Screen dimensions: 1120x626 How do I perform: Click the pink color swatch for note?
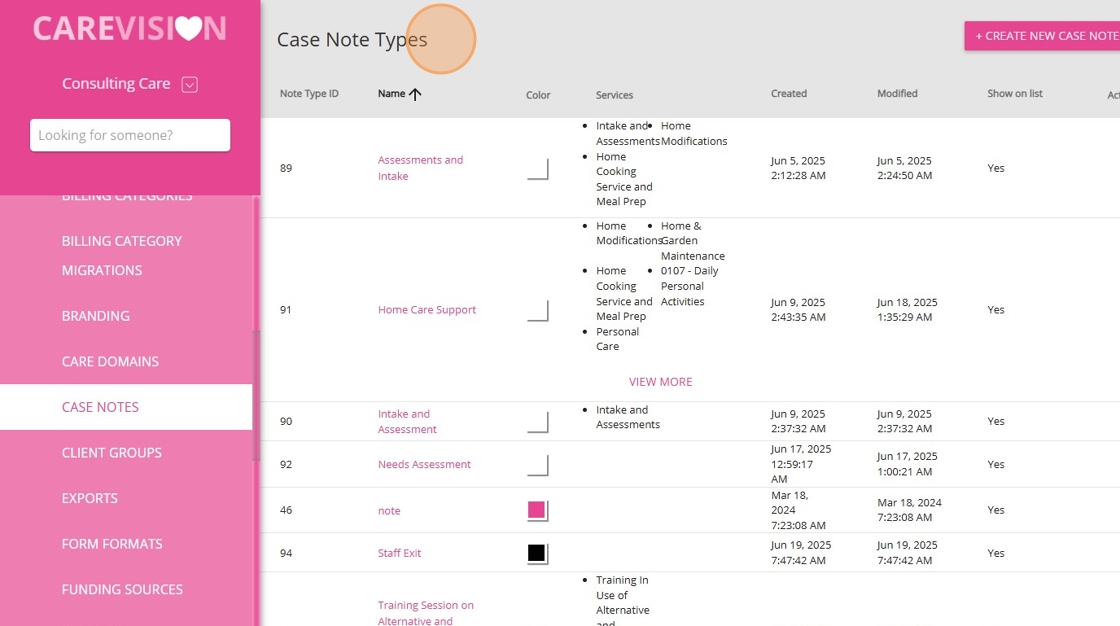pyautogui.click(x=537, y=510)
